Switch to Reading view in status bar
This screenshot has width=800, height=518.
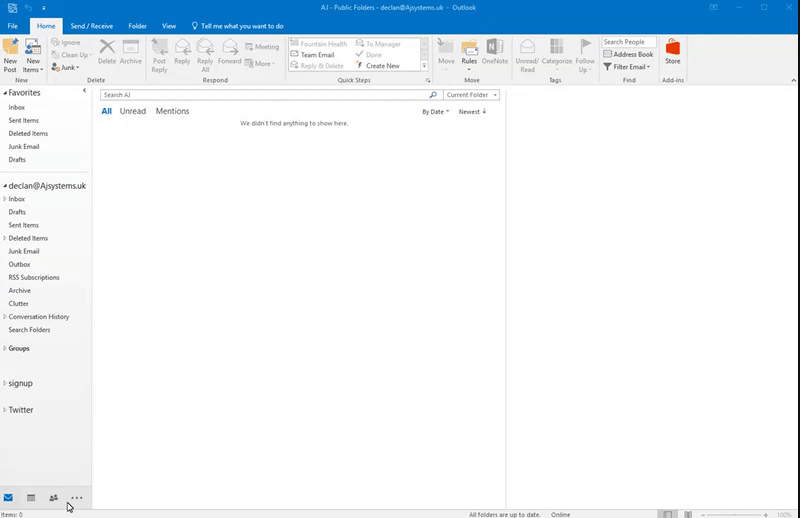[x=689, y=514]
